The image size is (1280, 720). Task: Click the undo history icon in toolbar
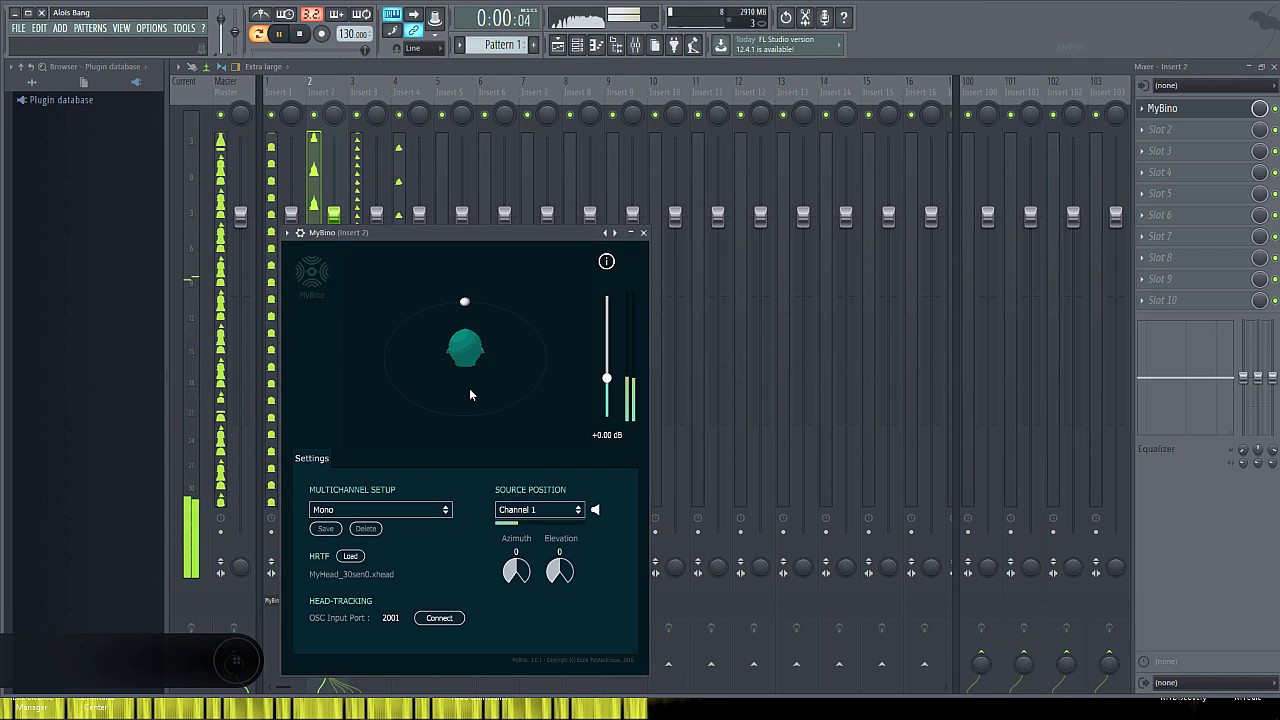786,17
